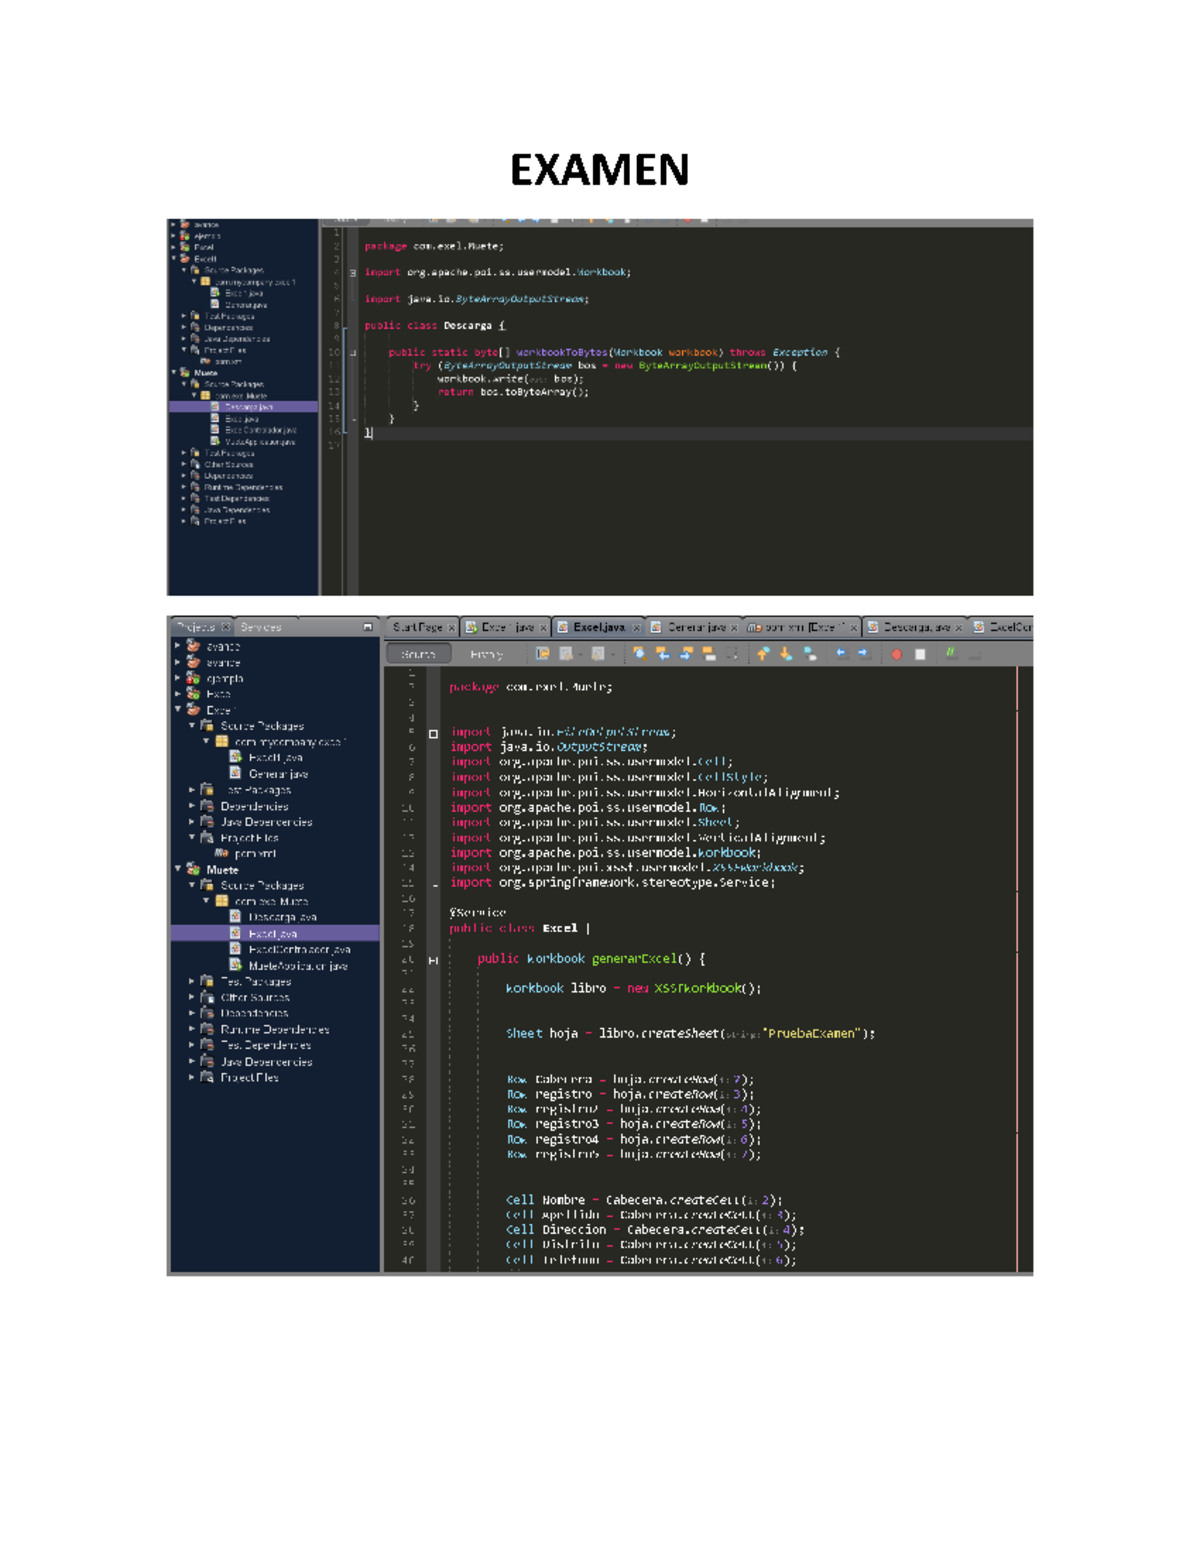1200x1553 pixels.
Task: Click the Shift Line Right toolbar icon
Action: pyautogui.click(x=863, y=654)
